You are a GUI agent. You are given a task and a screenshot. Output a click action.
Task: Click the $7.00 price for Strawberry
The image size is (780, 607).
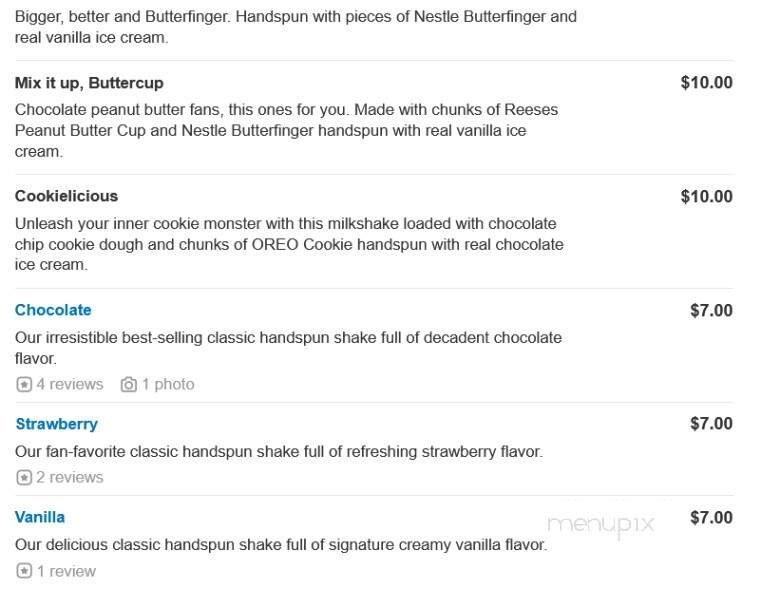(711, 424)
